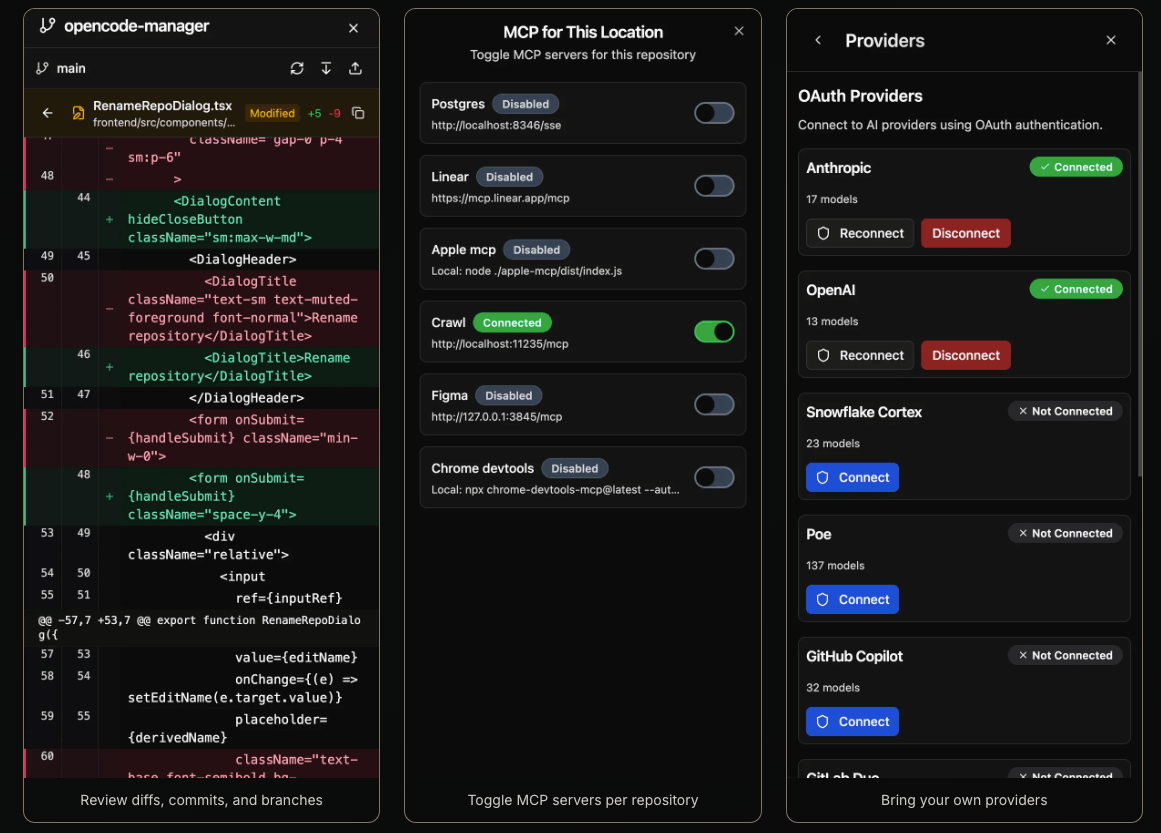Viewport: 1161px width, 833px height.
Task: Close the opencode-manager panel
Action: 353,28
